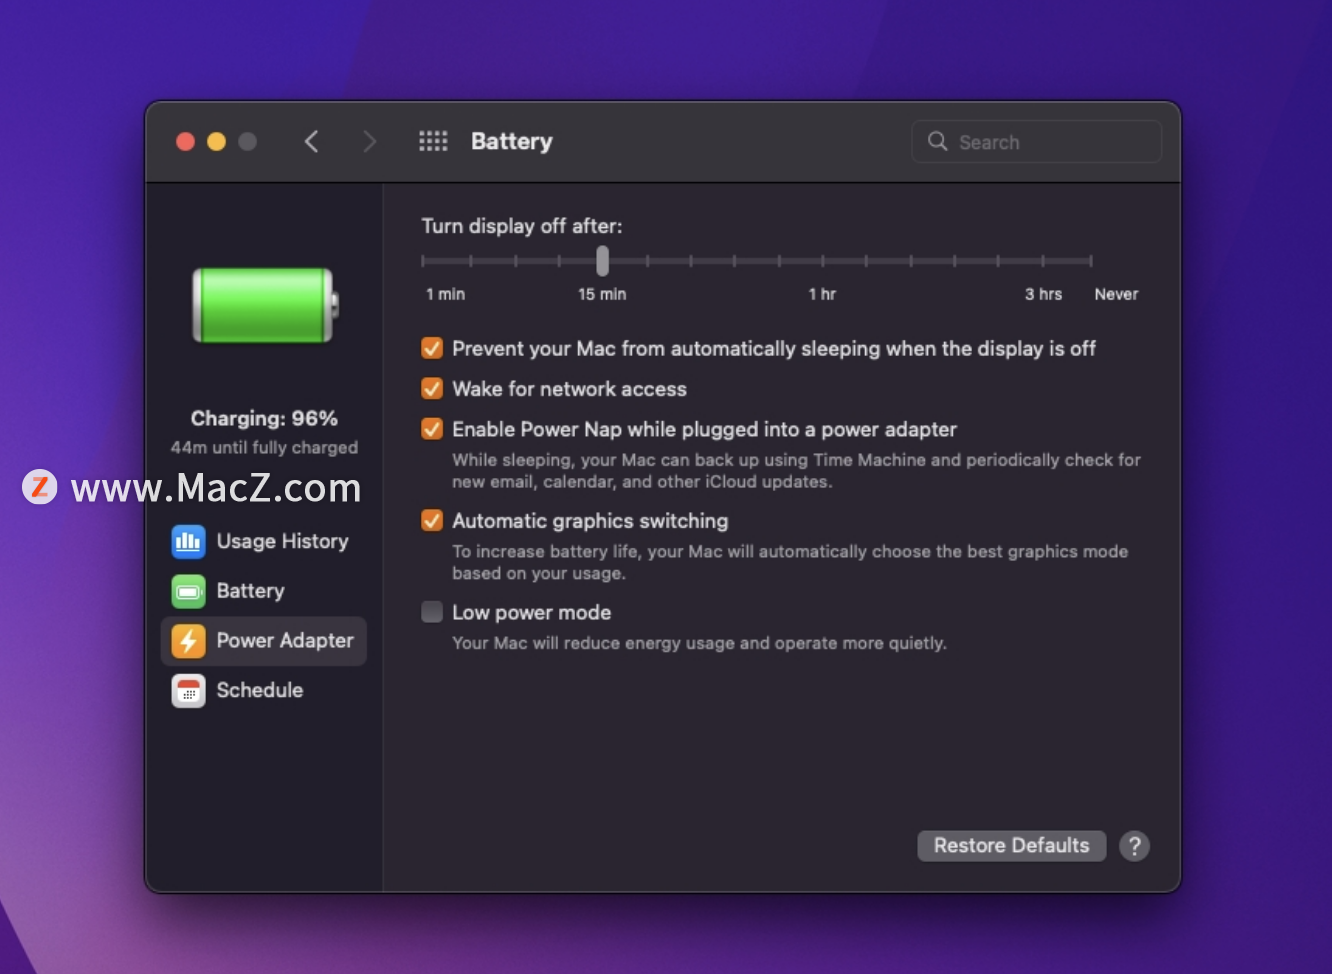
Task: Show all preferences grid icon
Action: [433, 141]
